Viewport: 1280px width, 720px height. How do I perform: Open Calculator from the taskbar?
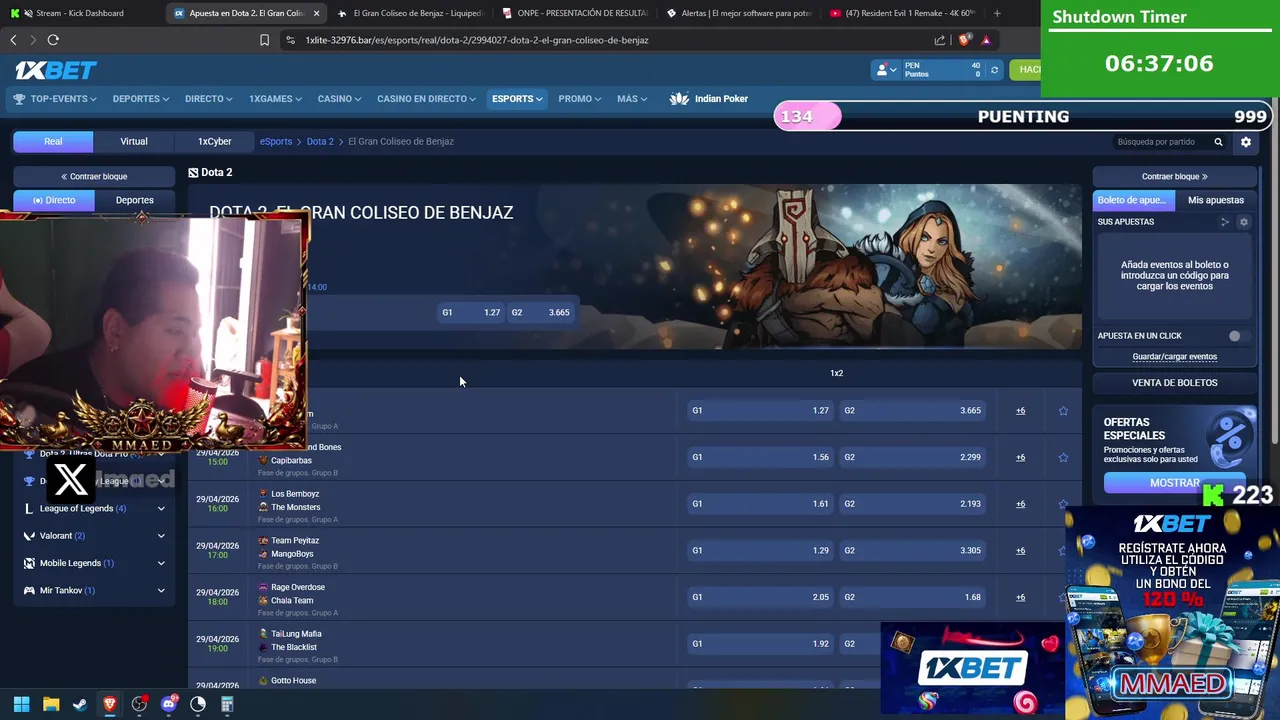click(x=227, y=704)
